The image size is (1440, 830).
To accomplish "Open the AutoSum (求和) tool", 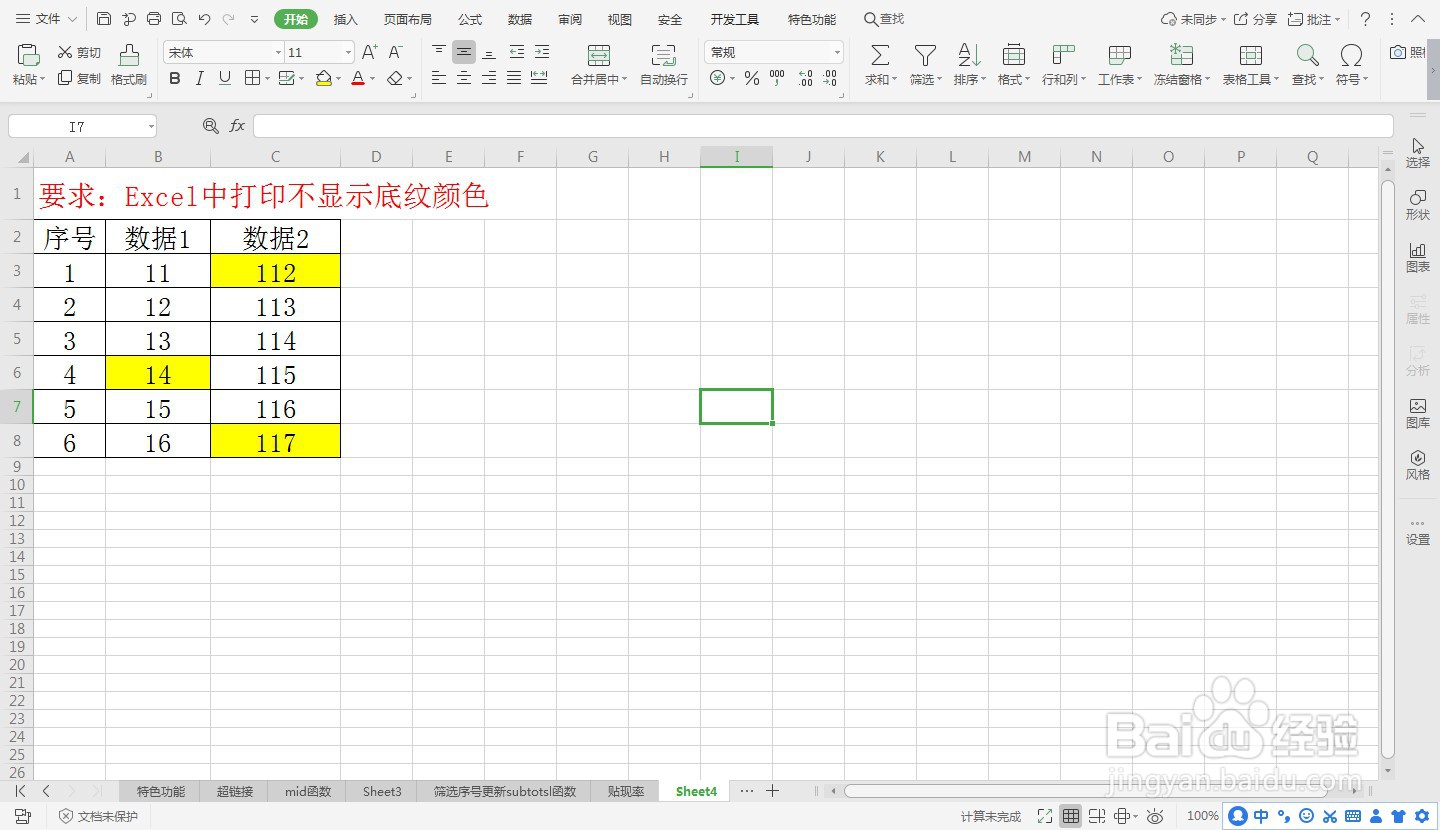I will [x=880, y=64].
